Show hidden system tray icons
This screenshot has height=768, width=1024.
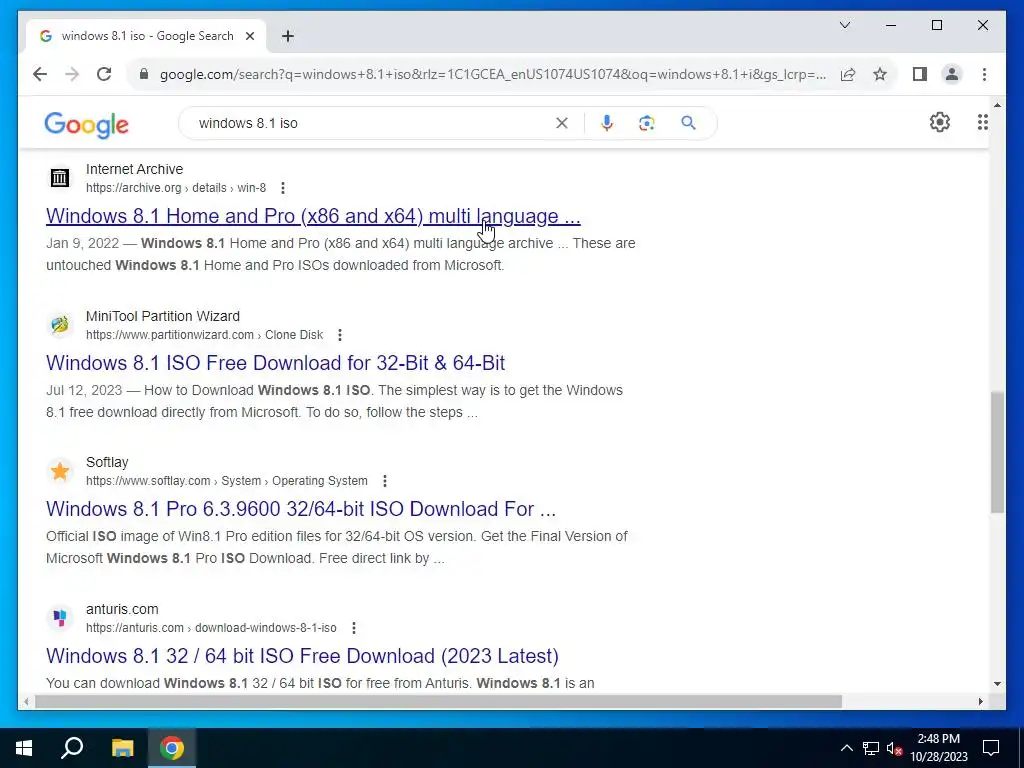point(846,748)
